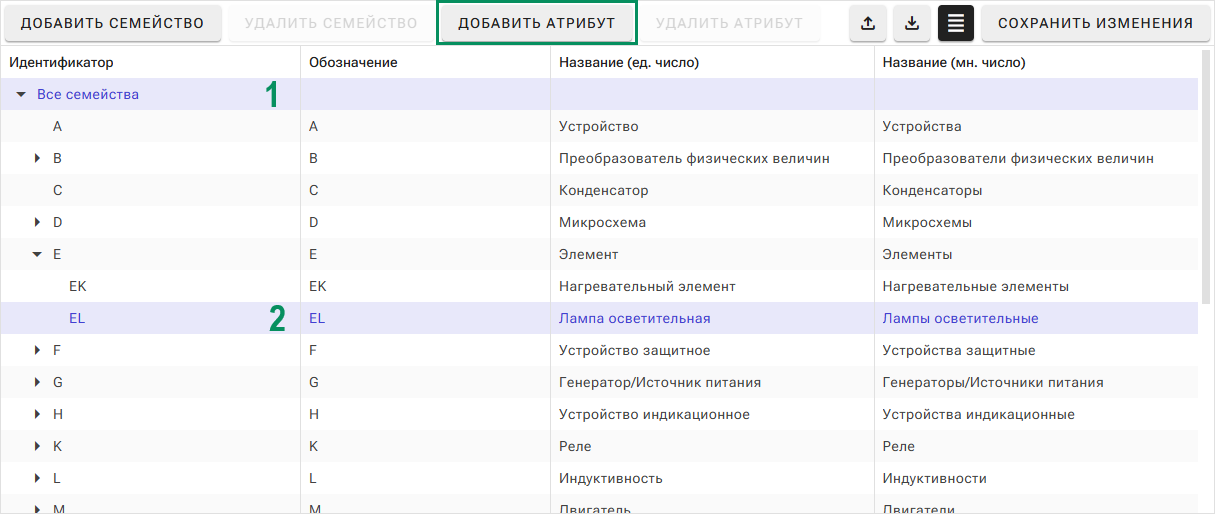
Task: Click Название (мн. число) column header
Action: pos(954,62)
